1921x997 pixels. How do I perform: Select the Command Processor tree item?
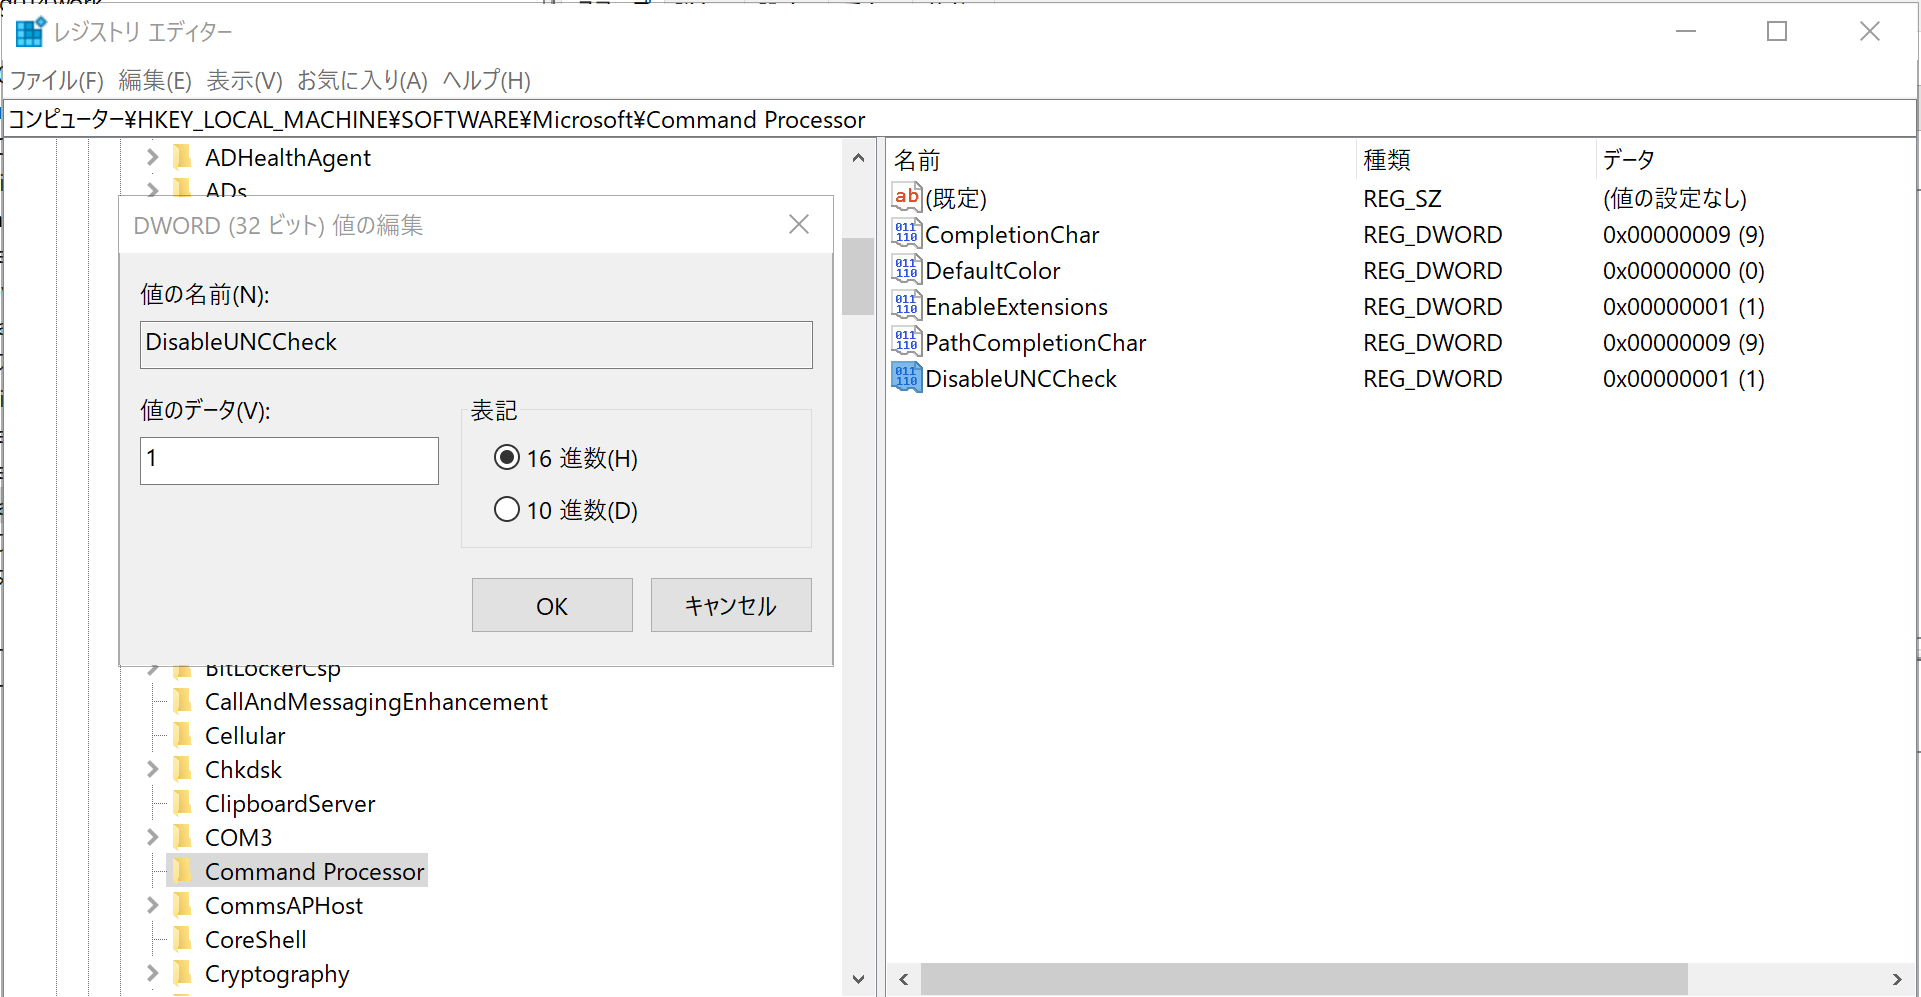[x=314, y=872]
